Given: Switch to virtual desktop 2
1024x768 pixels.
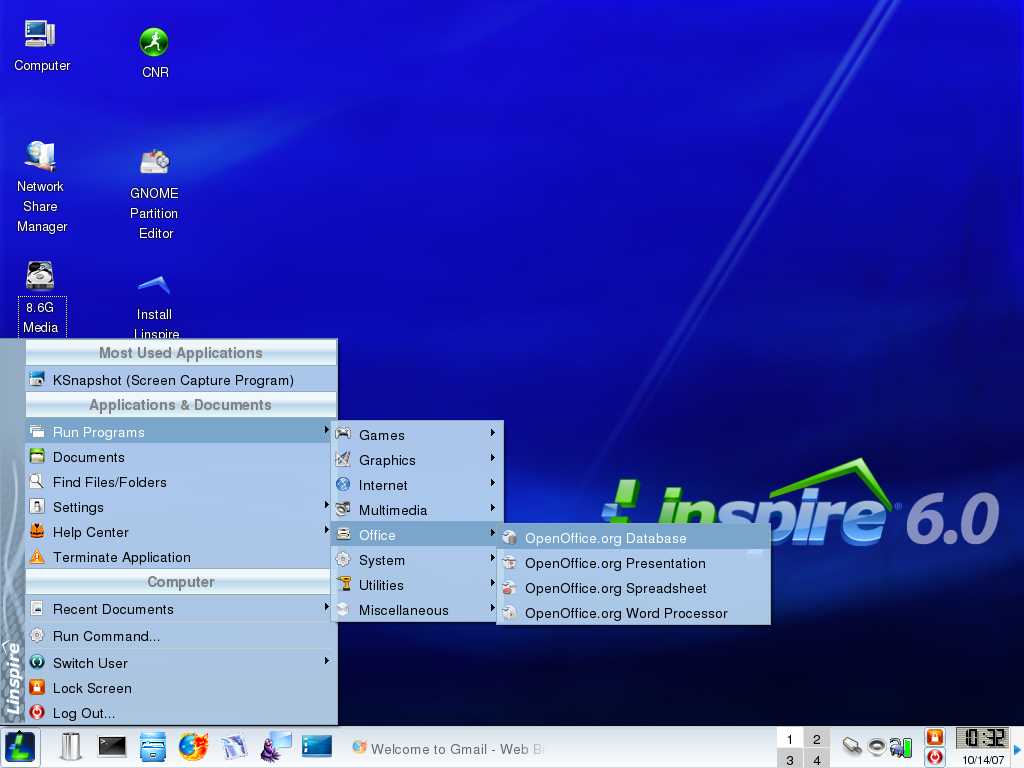Looking at the screenshot, I should tap(816, 739).
